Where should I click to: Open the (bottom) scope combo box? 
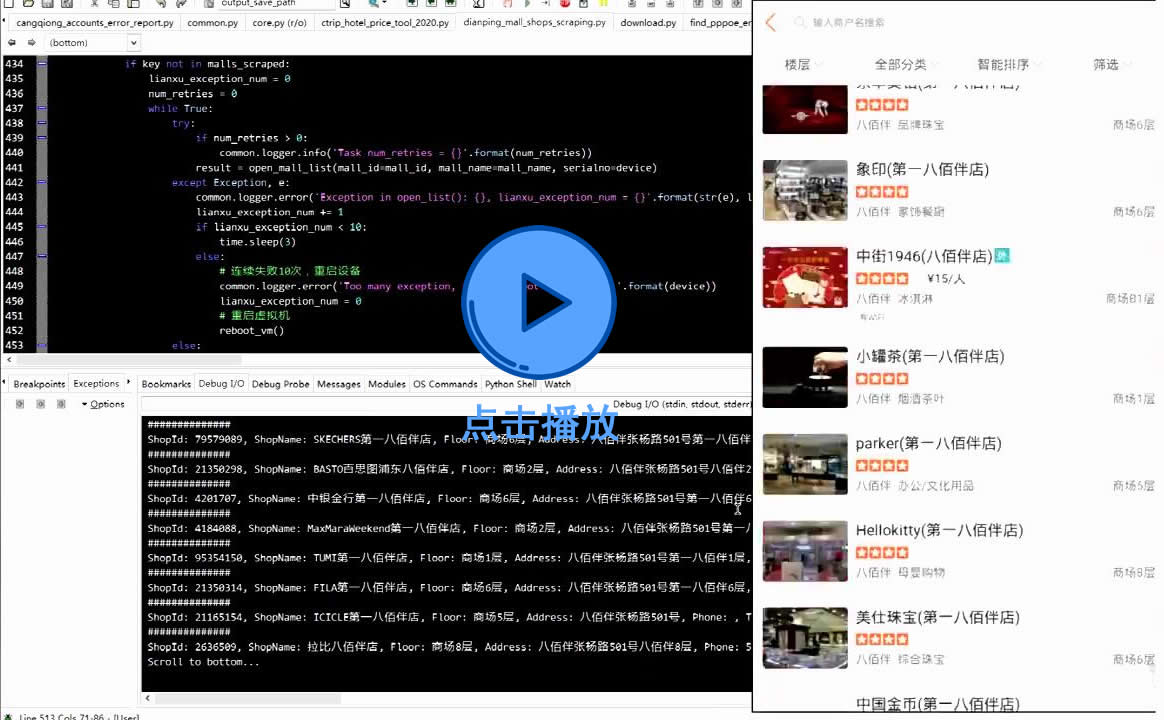click(92, 43)
